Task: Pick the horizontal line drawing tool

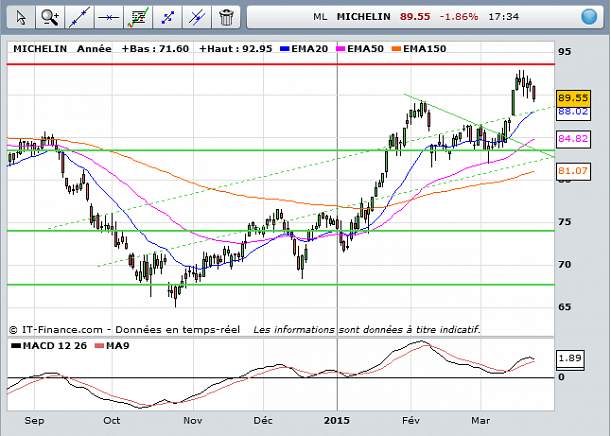Action: [x=109, y=17]
